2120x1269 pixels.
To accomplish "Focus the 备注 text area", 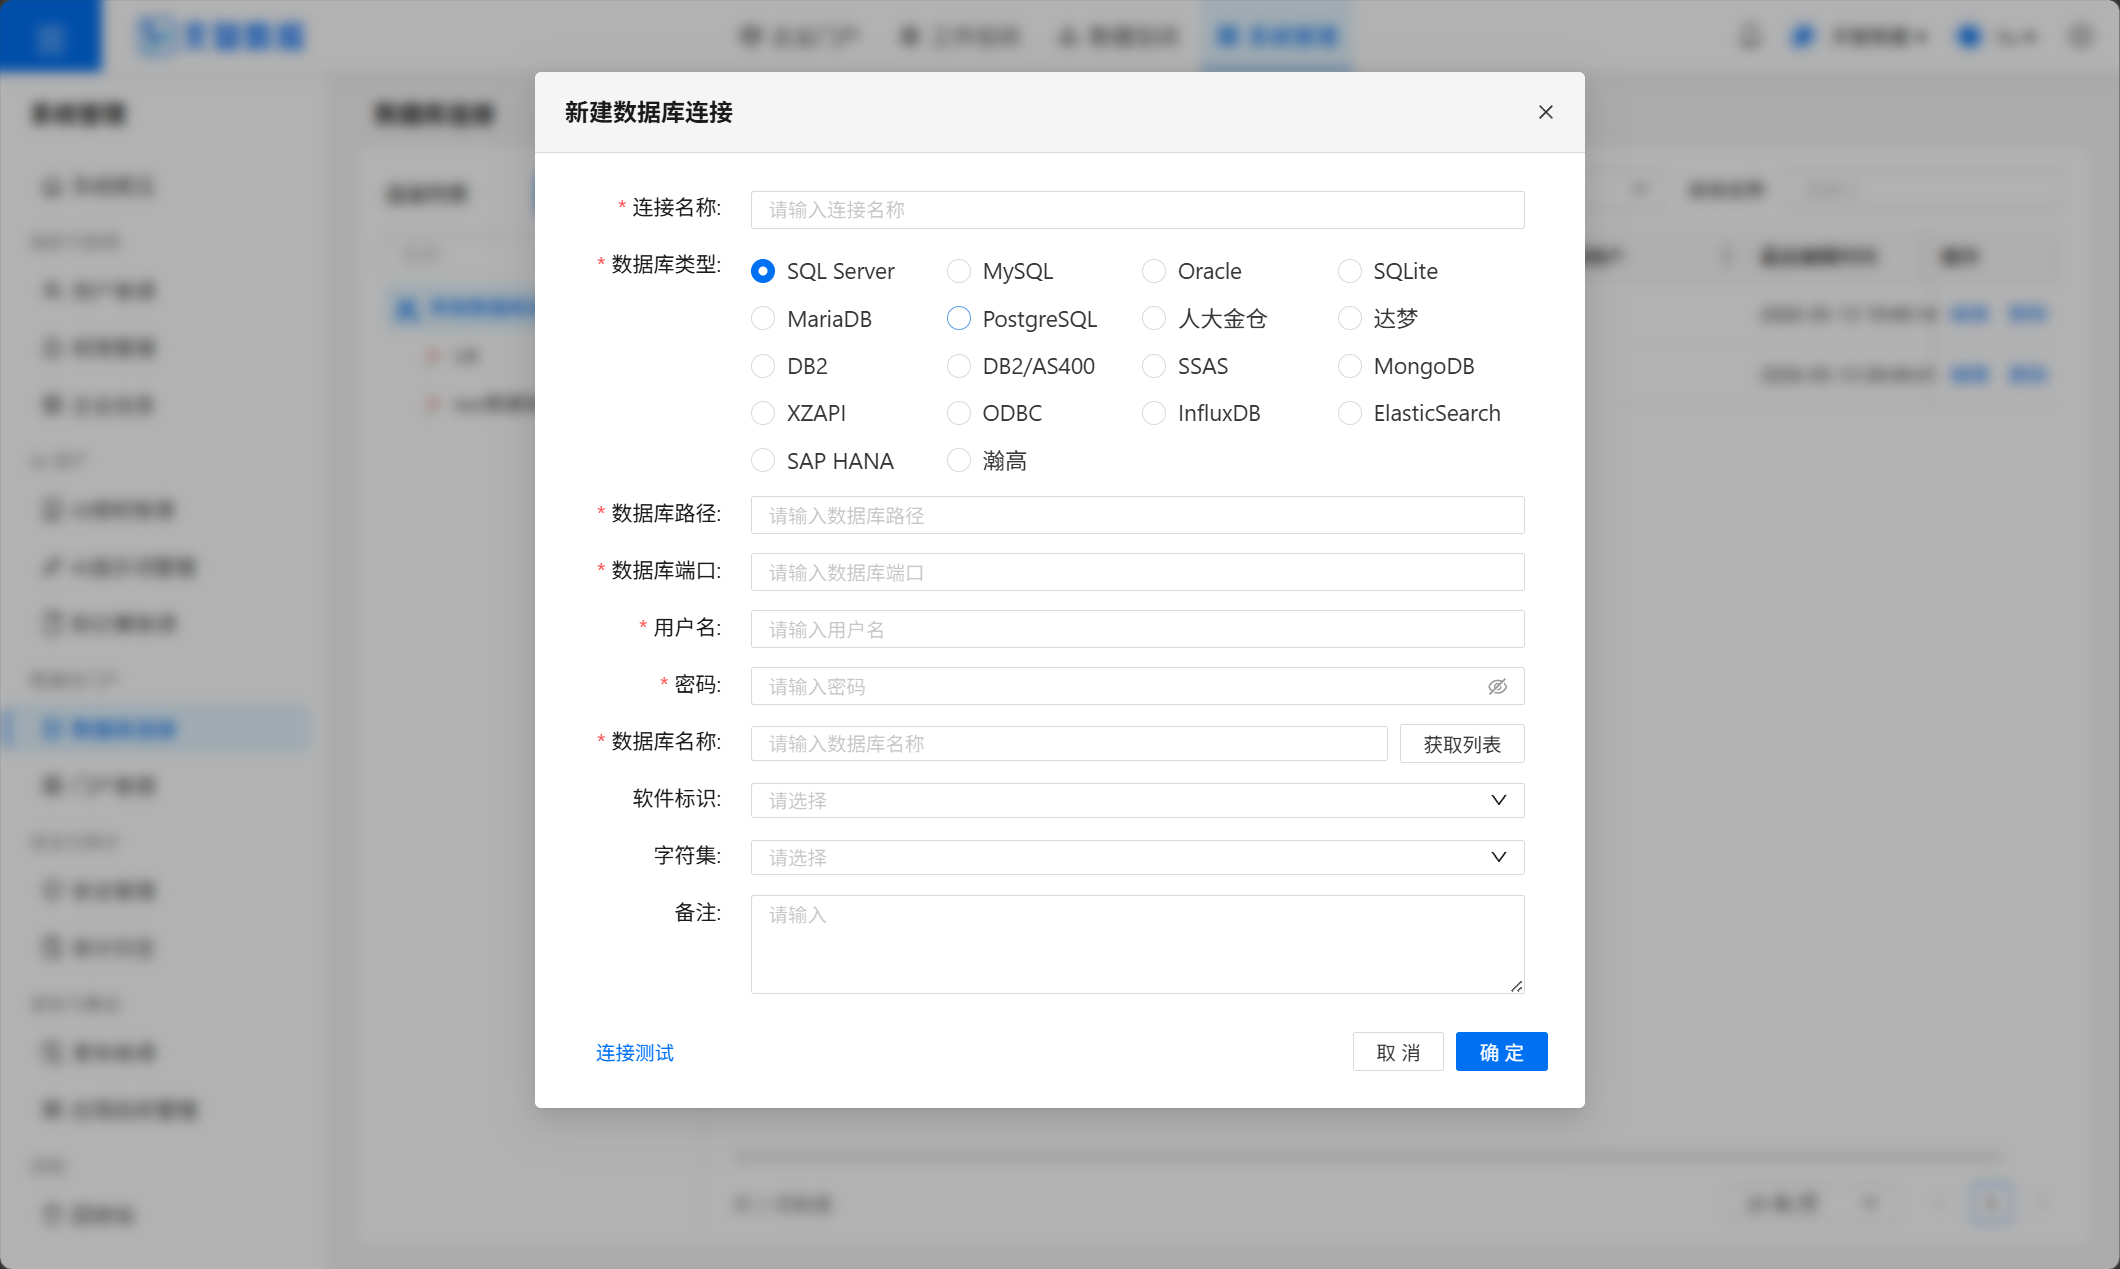I will point(1137,945).
